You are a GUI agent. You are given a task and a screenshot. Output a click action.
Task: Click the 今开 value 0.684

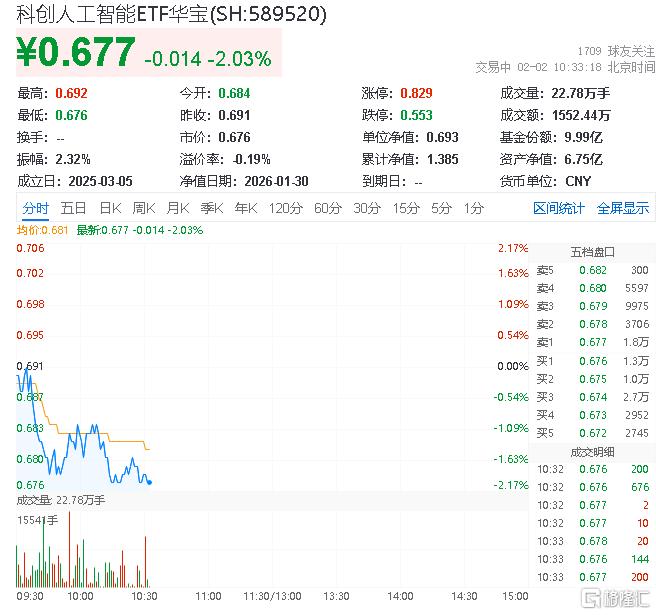(x=234, y=93)
